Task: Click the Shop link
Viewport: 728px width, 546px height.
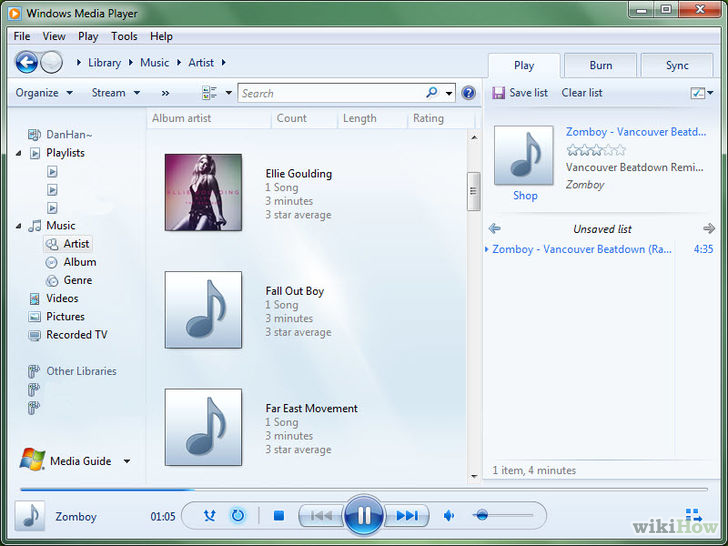Action: 525,195
